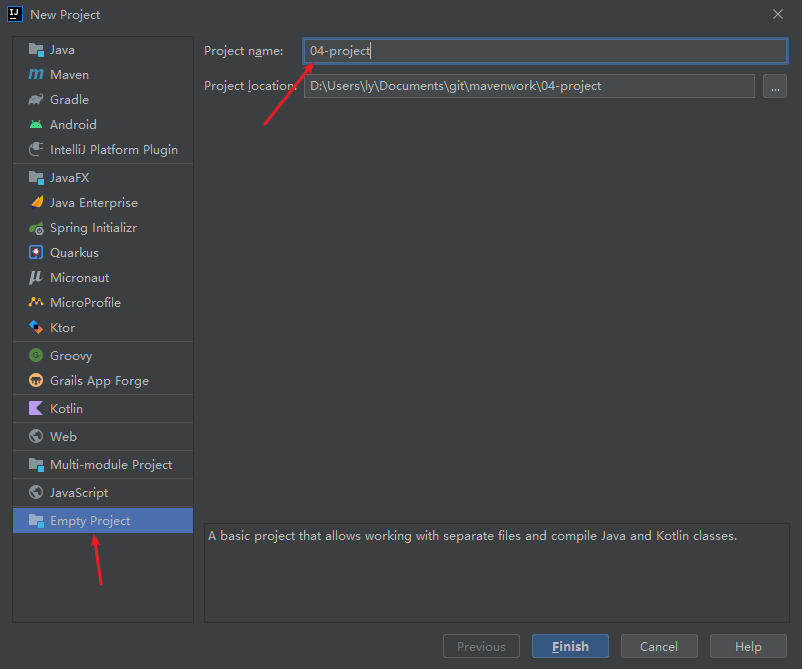802x669 pixels.
Task: Click the Android robot icon
Action: tap(36, 124)
